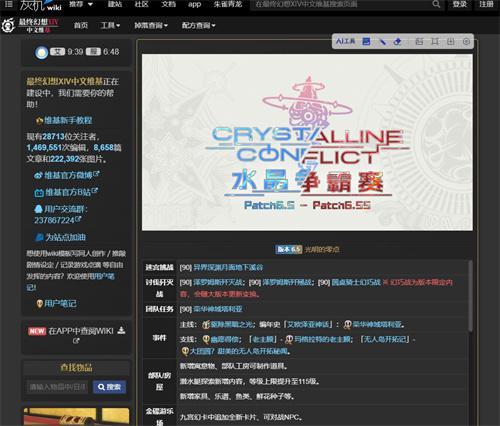Click the round icon at the floating toolbar's end
500x426 pixels.
click(466, 41)
